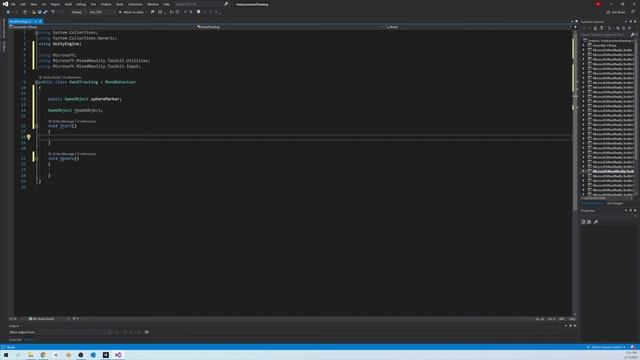Image resolution: width=640 pixels, height=360 pixels.
Task: Click the Save toolbar icon
Action: tap(40, 12)
